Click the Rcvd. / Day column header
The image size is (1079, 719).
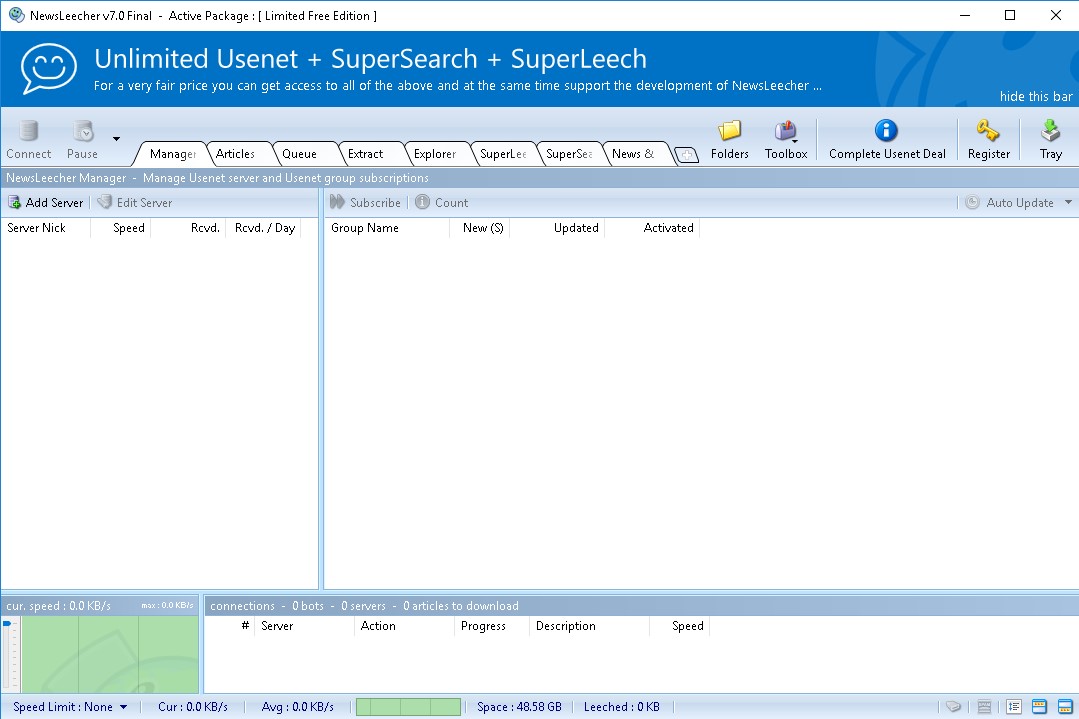[264, 228]
